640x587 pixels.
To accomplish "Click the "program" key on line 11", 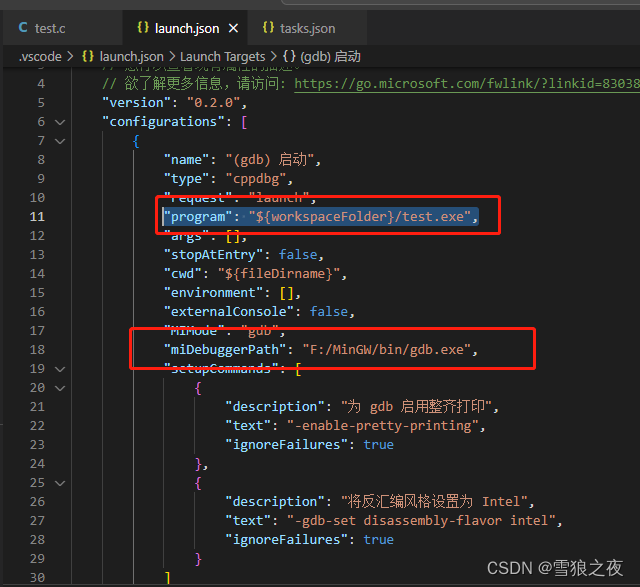I will (198, 217).
